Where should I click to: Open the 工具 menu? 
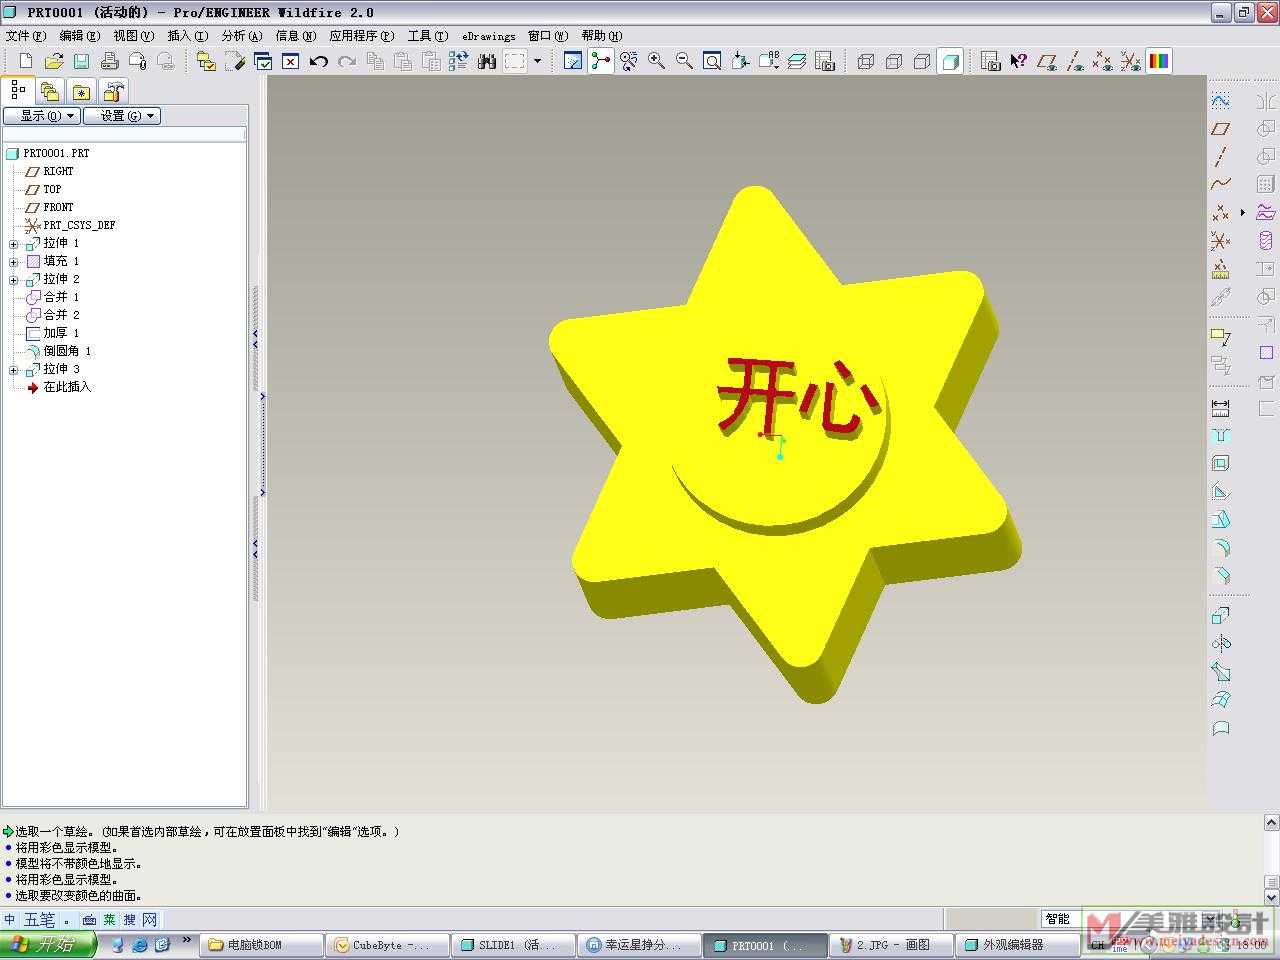tap(427, 36)
